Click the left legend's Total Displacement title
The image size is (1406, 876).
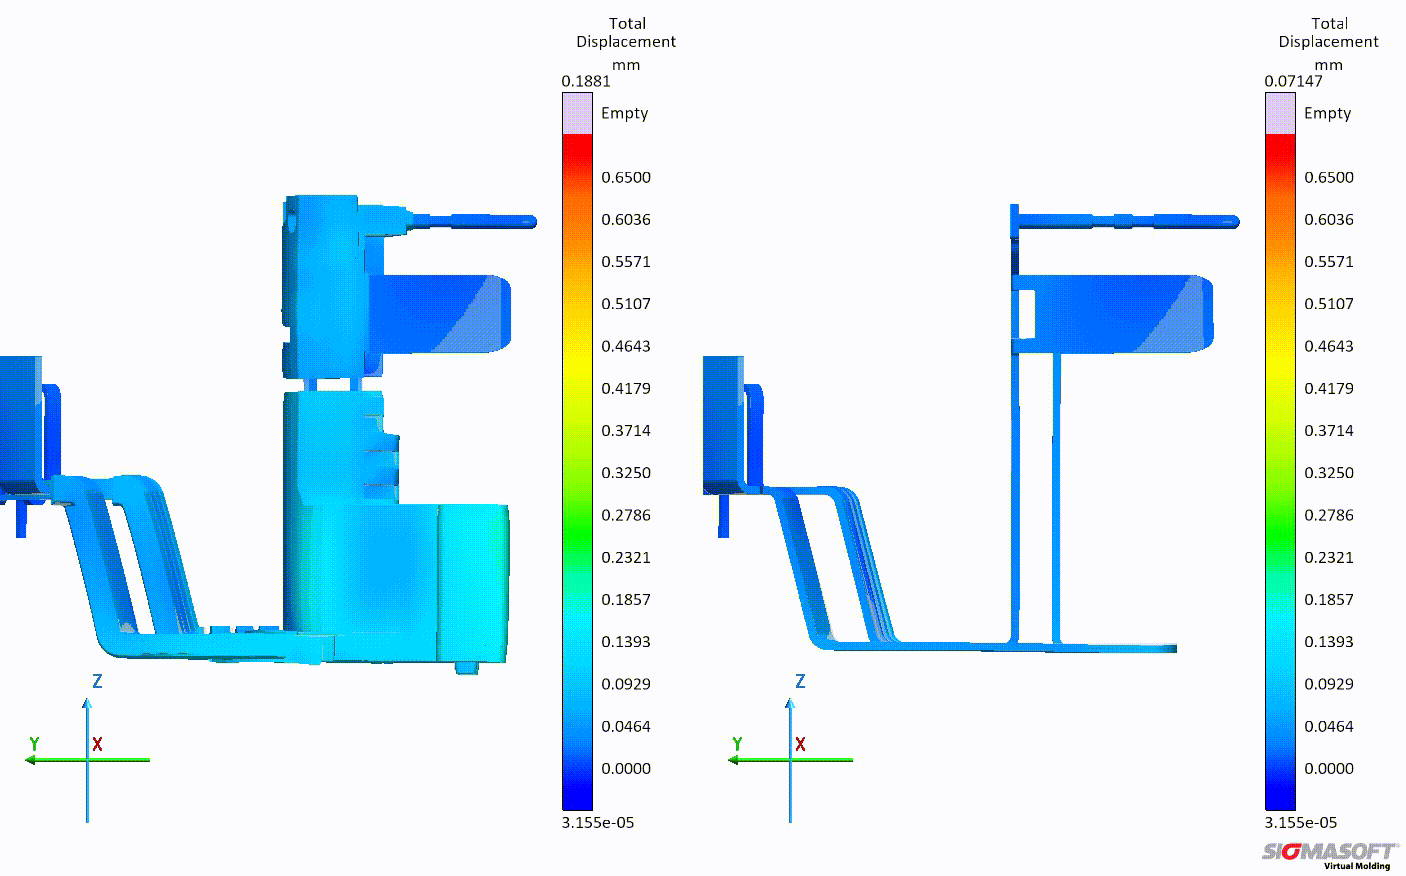(626, 32)
